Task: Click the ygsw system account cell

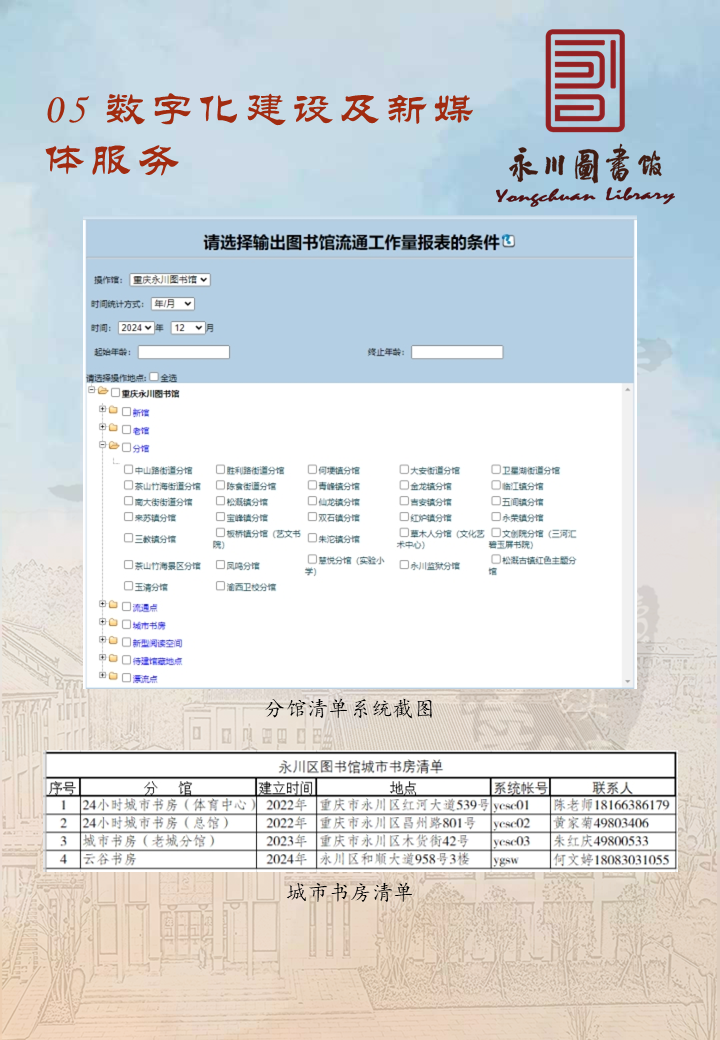Action: point(520,860)
